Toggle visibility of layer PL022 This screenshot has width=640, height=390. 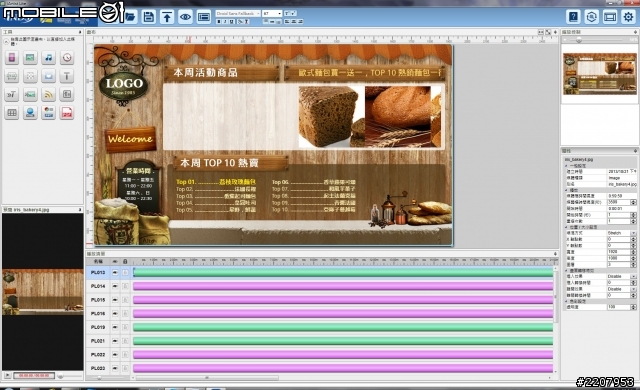tap(115, 355)
